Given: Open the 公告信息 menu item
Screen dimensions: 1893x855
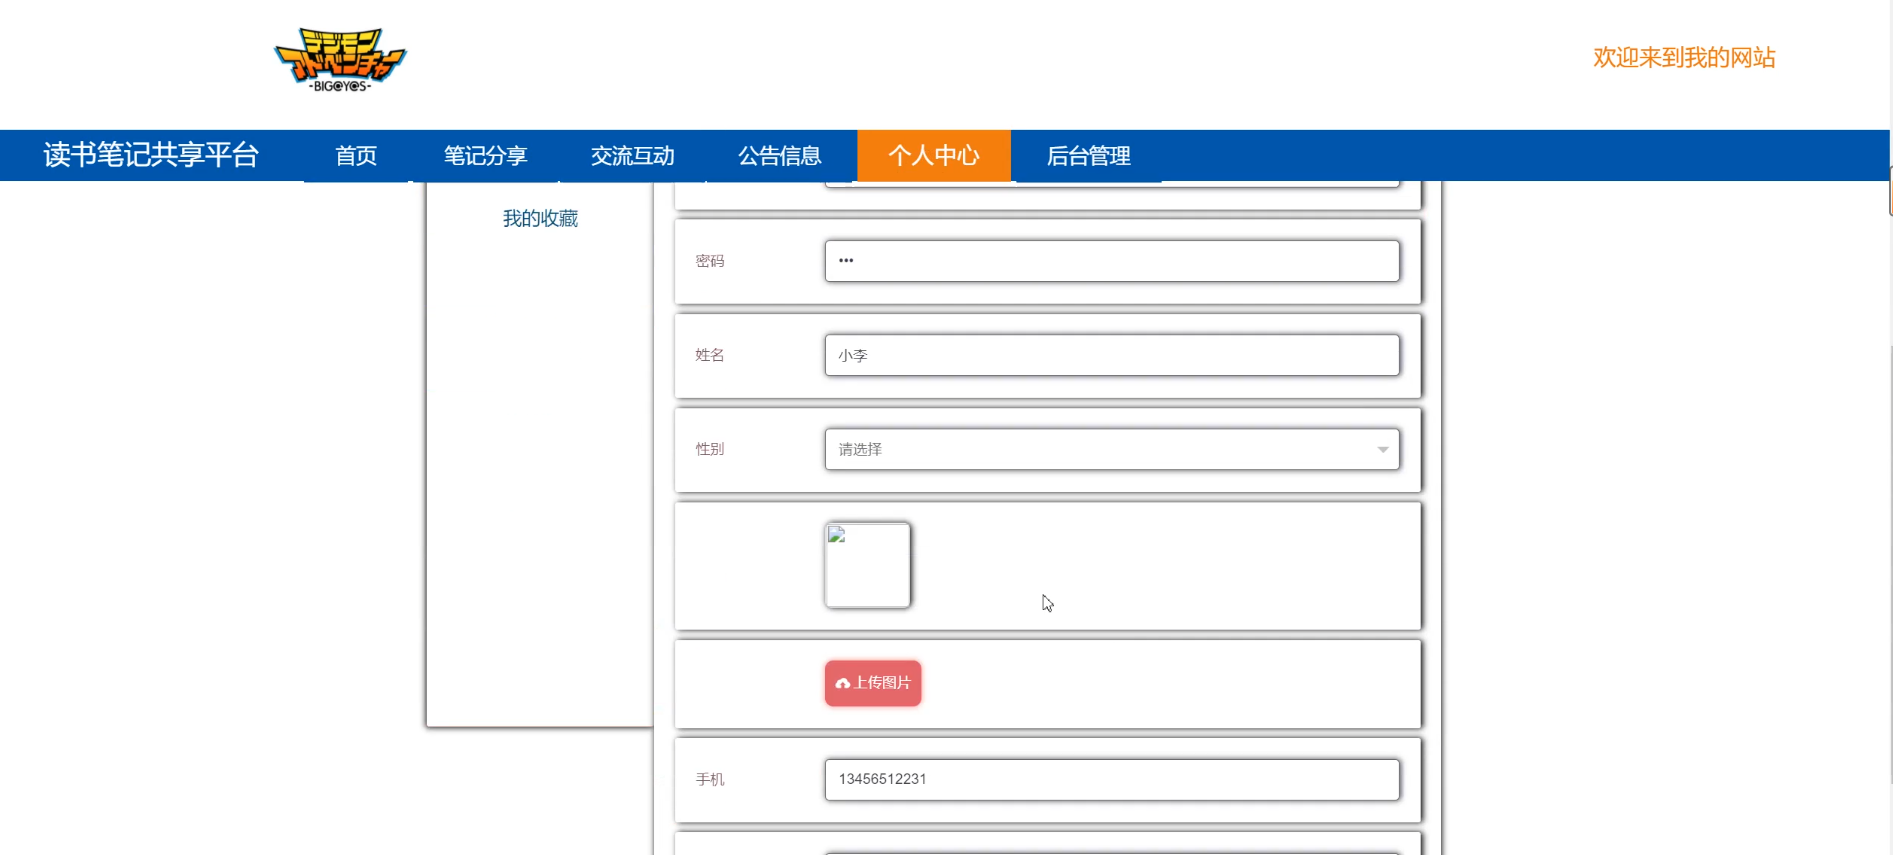Looking at the screenshot, I should pyautogui.click(x=779, y=156).
